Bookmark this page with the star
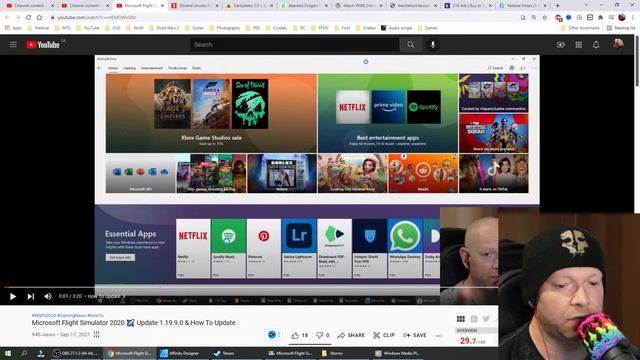Viewport: 640px width, 360px height. [544, 18]
